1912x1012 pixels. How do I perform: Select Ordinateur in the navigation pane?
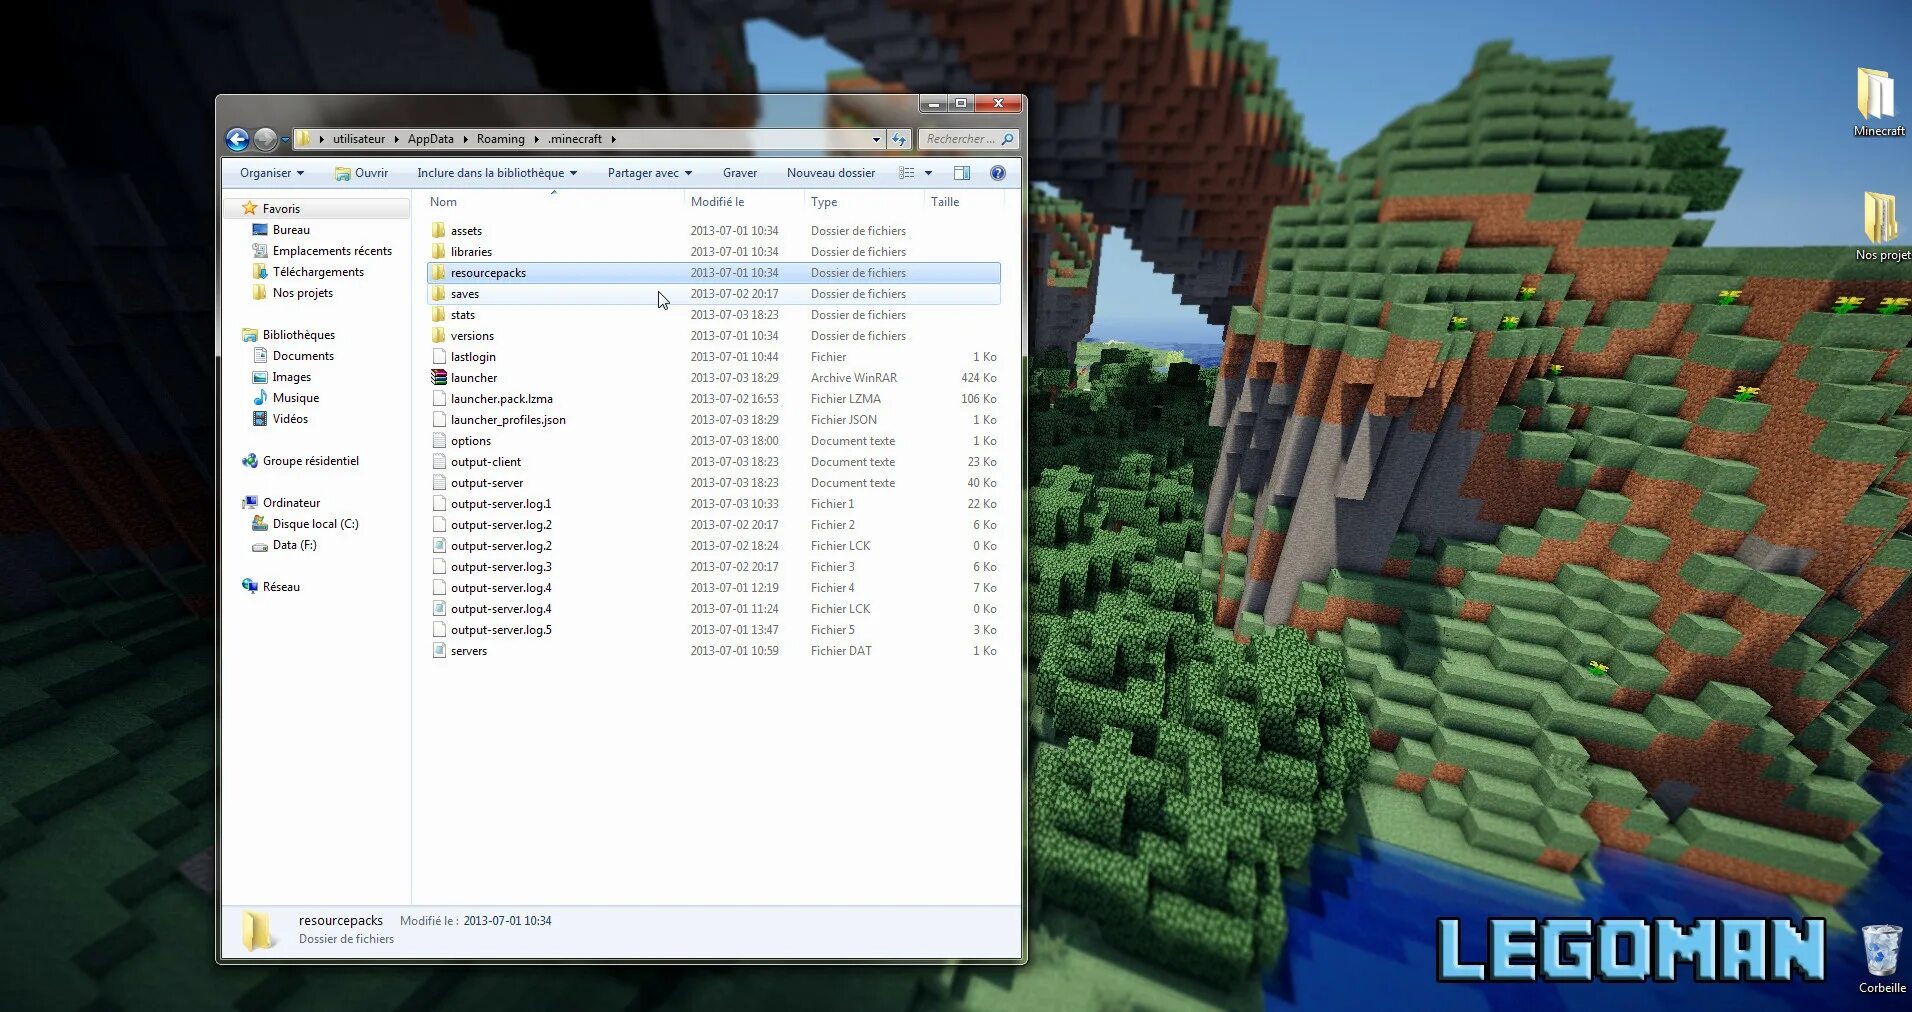tap(291, 503)
